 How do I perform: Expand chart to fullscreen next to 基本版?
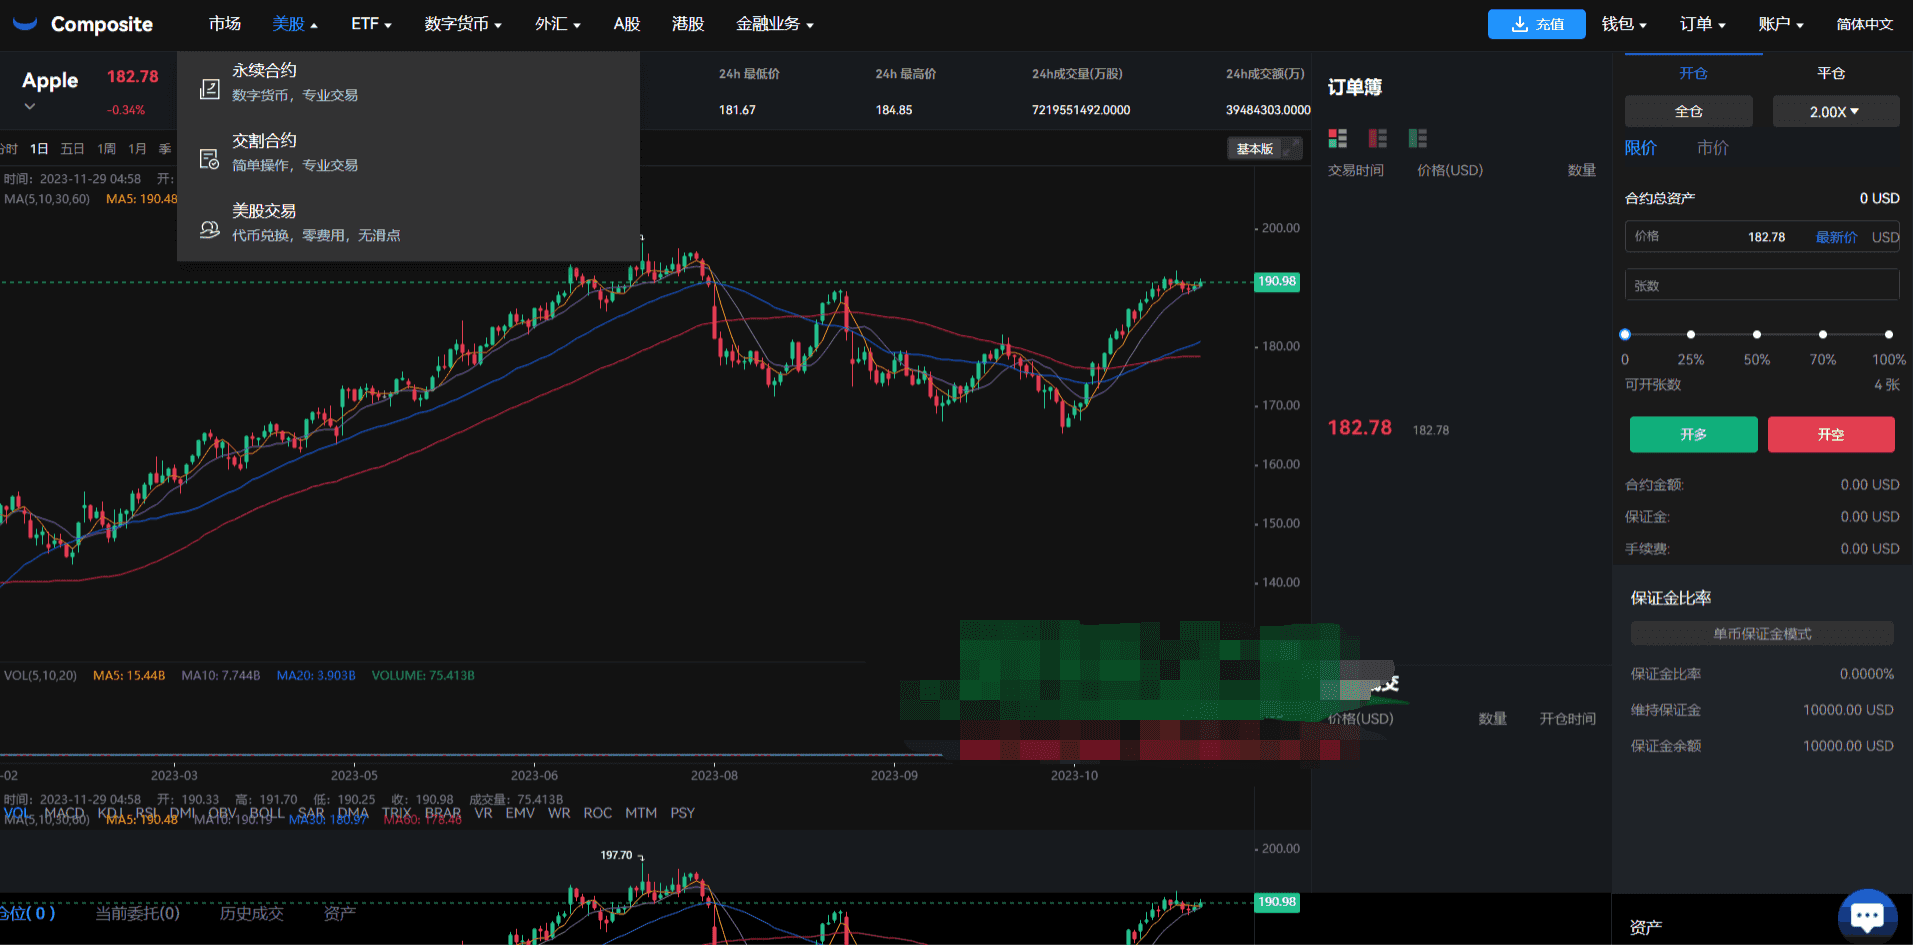[1293, 149]
